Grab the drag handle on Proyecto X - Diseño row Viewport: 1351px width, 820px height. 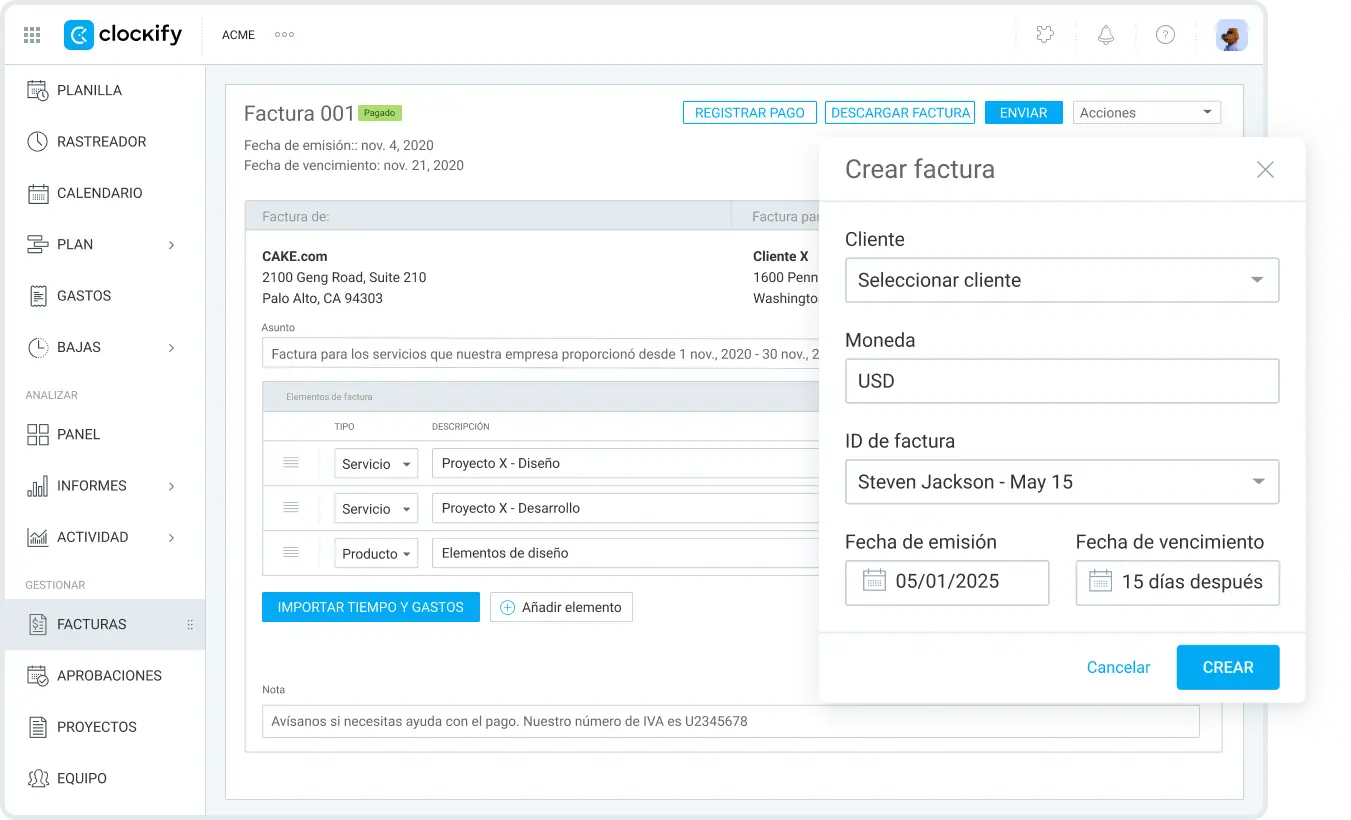[x=291, y=462]
